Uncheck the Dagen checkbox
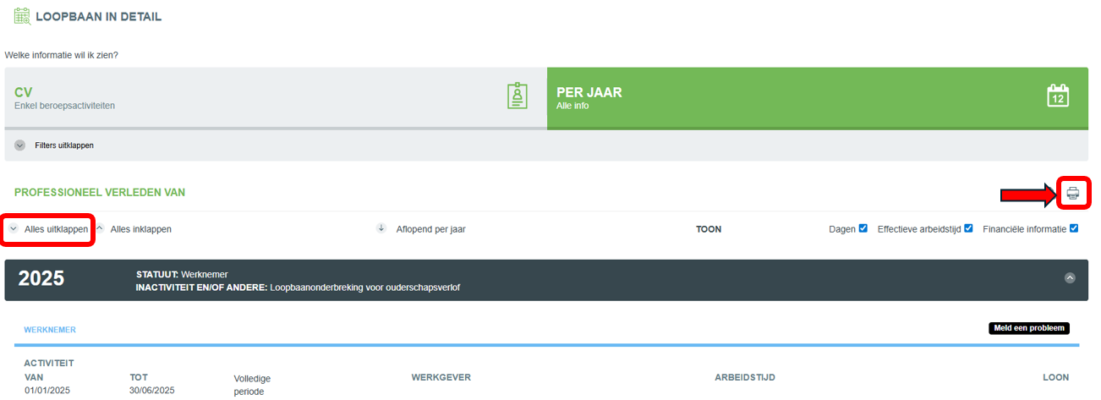 click(863, 229)
